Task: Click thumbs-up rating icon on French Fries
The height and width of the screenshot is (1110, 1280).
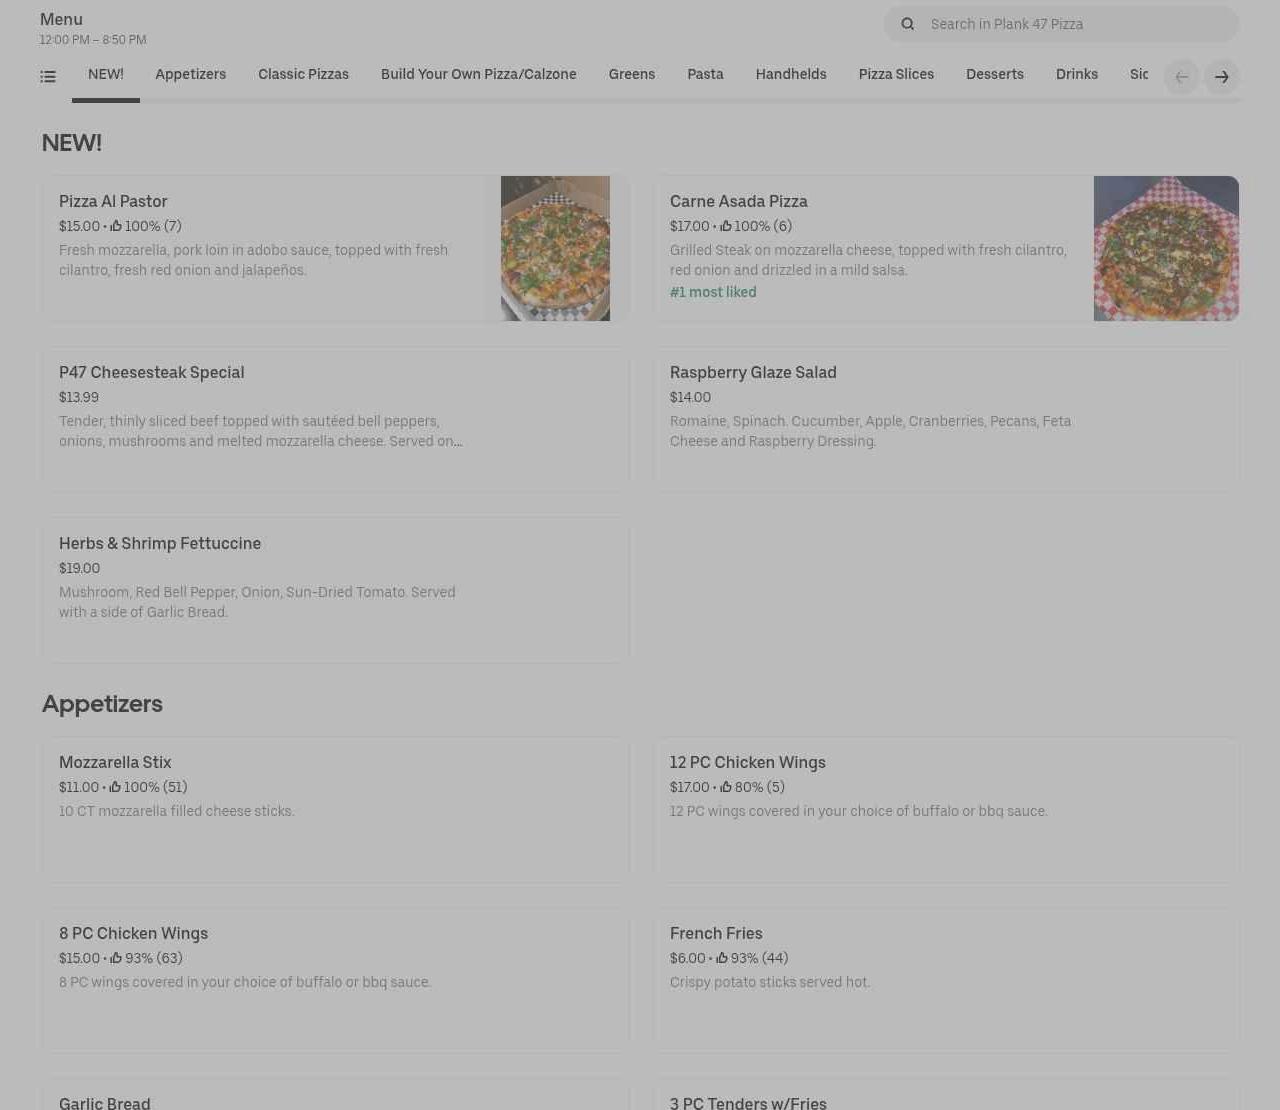Action: tap(722, 958)
